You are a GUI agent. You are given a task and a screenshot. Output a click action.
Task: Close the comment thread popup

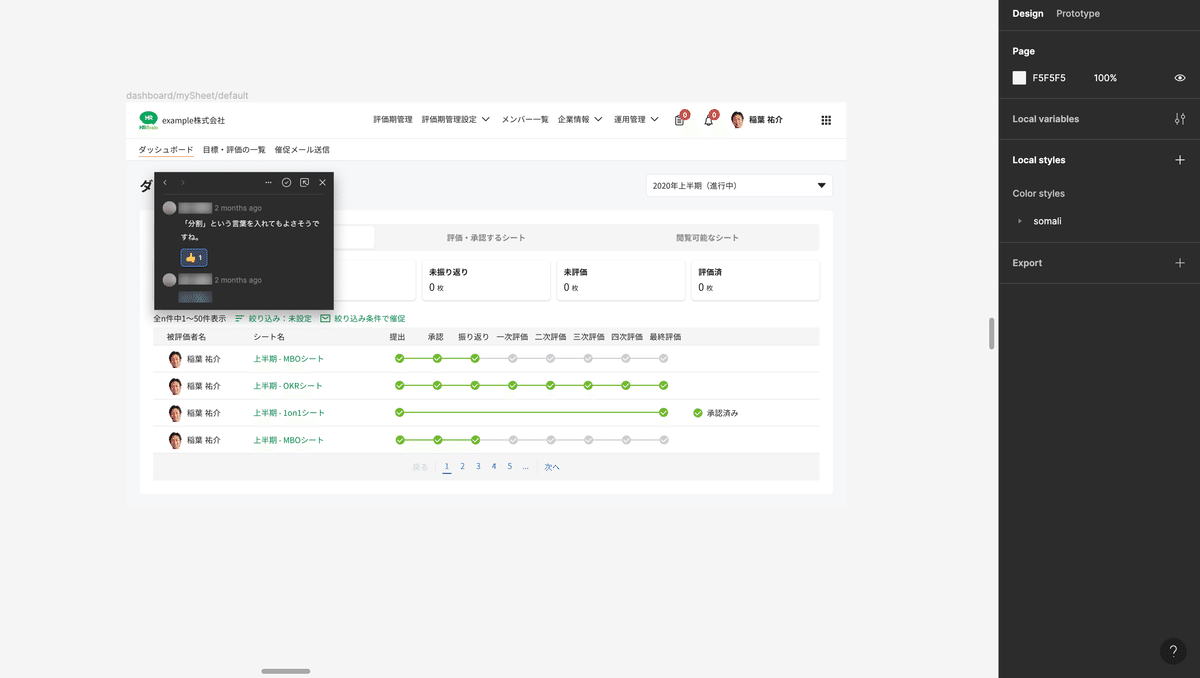tap(322, 183)
